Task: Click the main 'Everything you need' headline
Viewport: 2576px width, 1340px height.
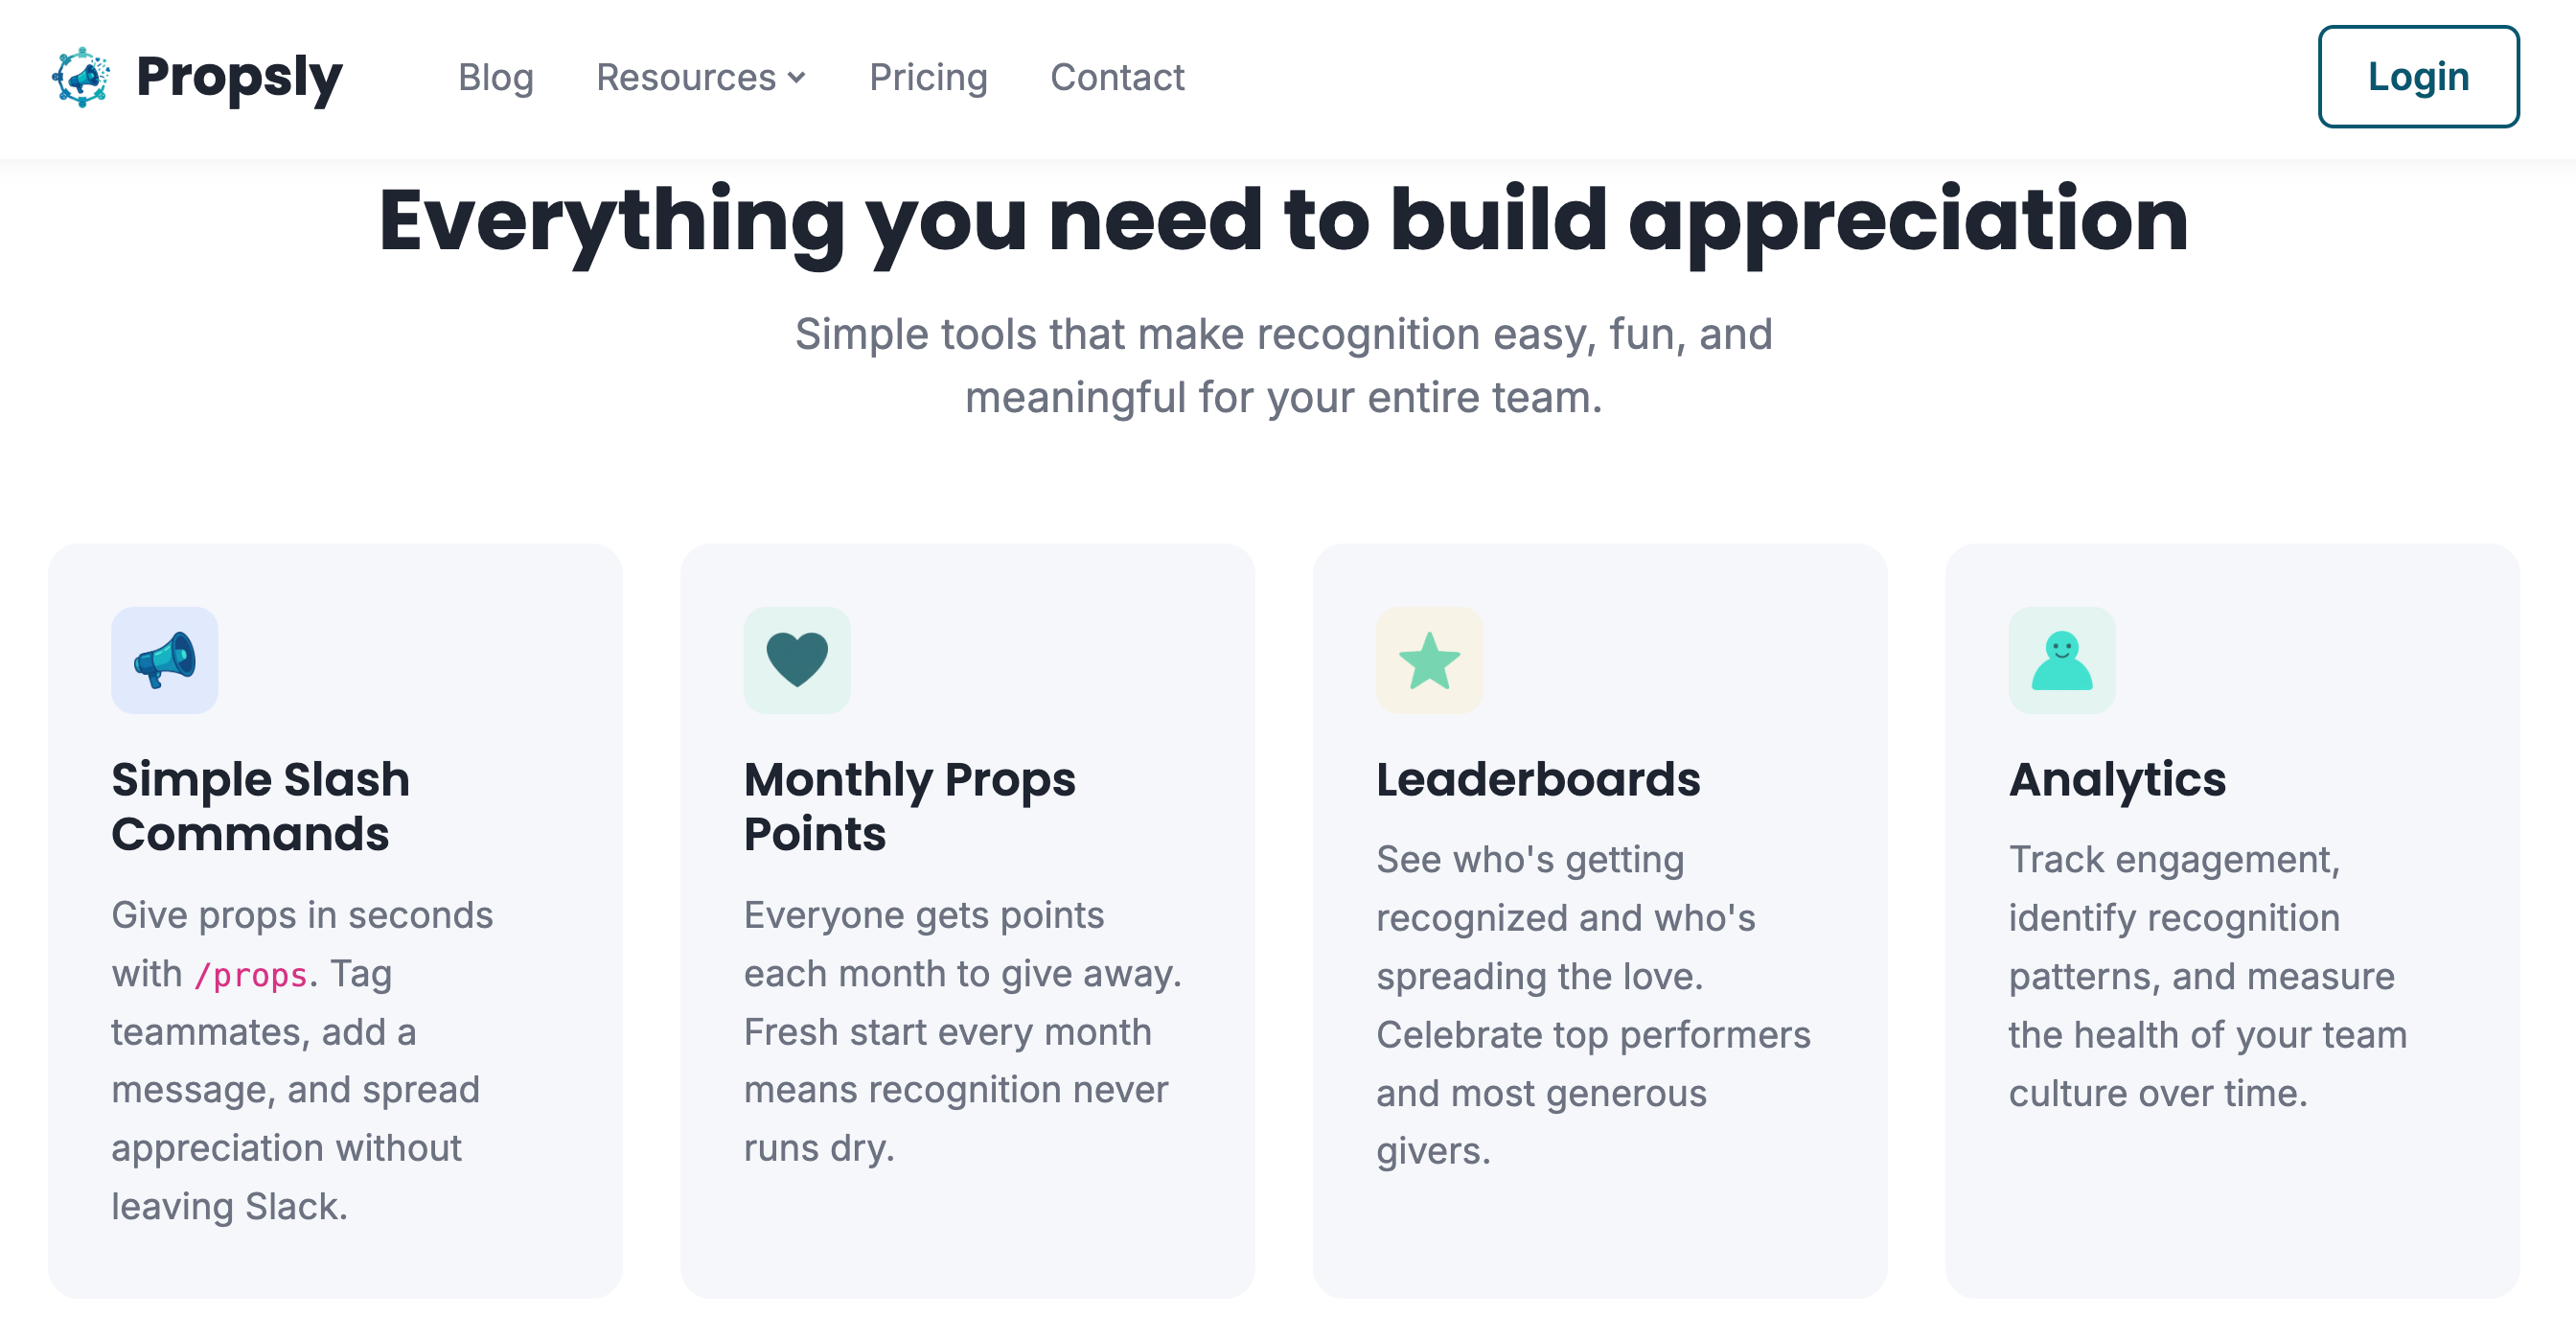Action: coord(1284,220)
